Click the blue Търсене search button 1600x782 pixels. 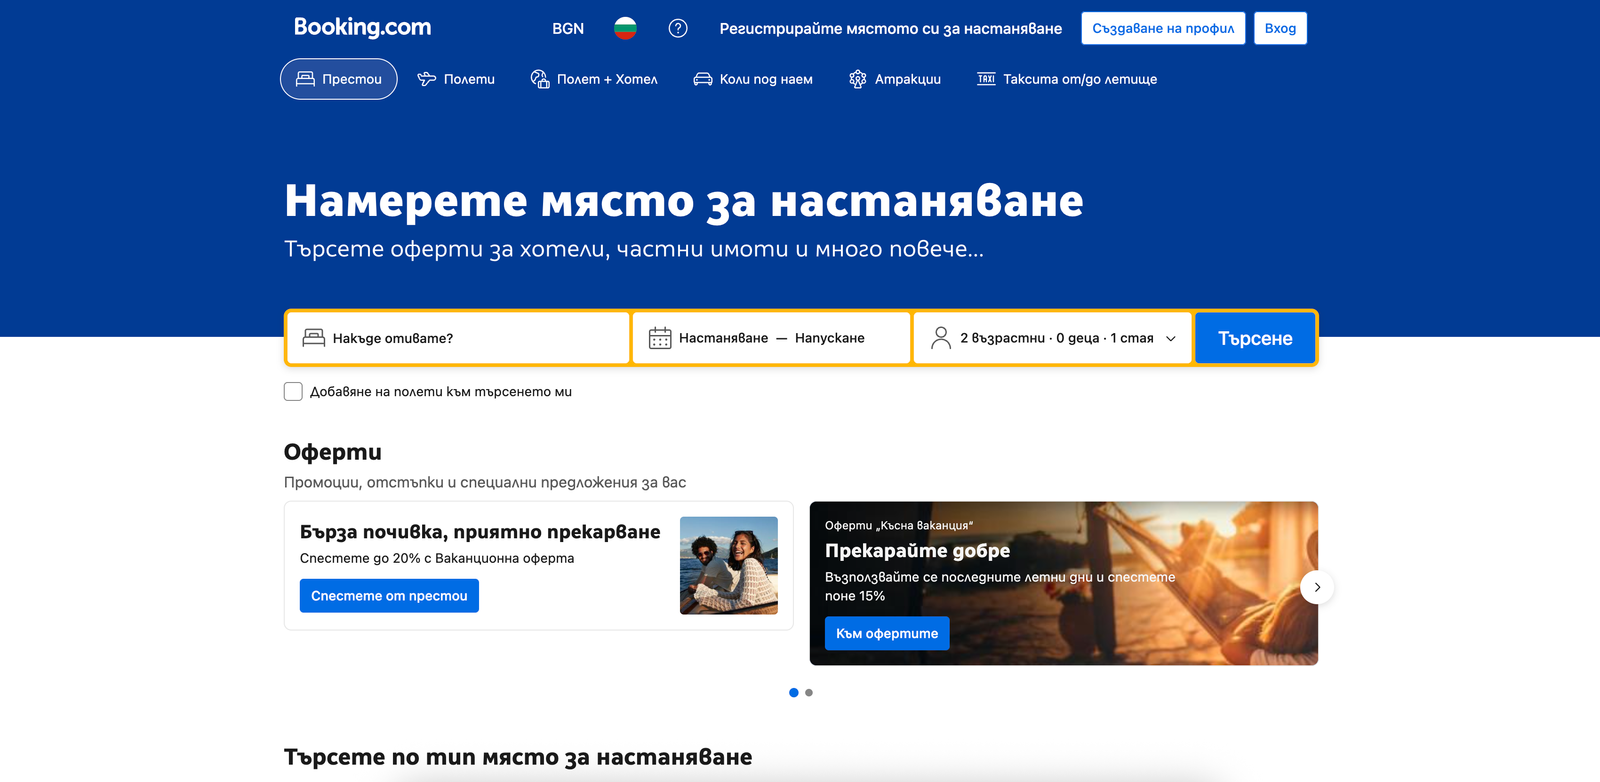click(x=1255, y=338)
